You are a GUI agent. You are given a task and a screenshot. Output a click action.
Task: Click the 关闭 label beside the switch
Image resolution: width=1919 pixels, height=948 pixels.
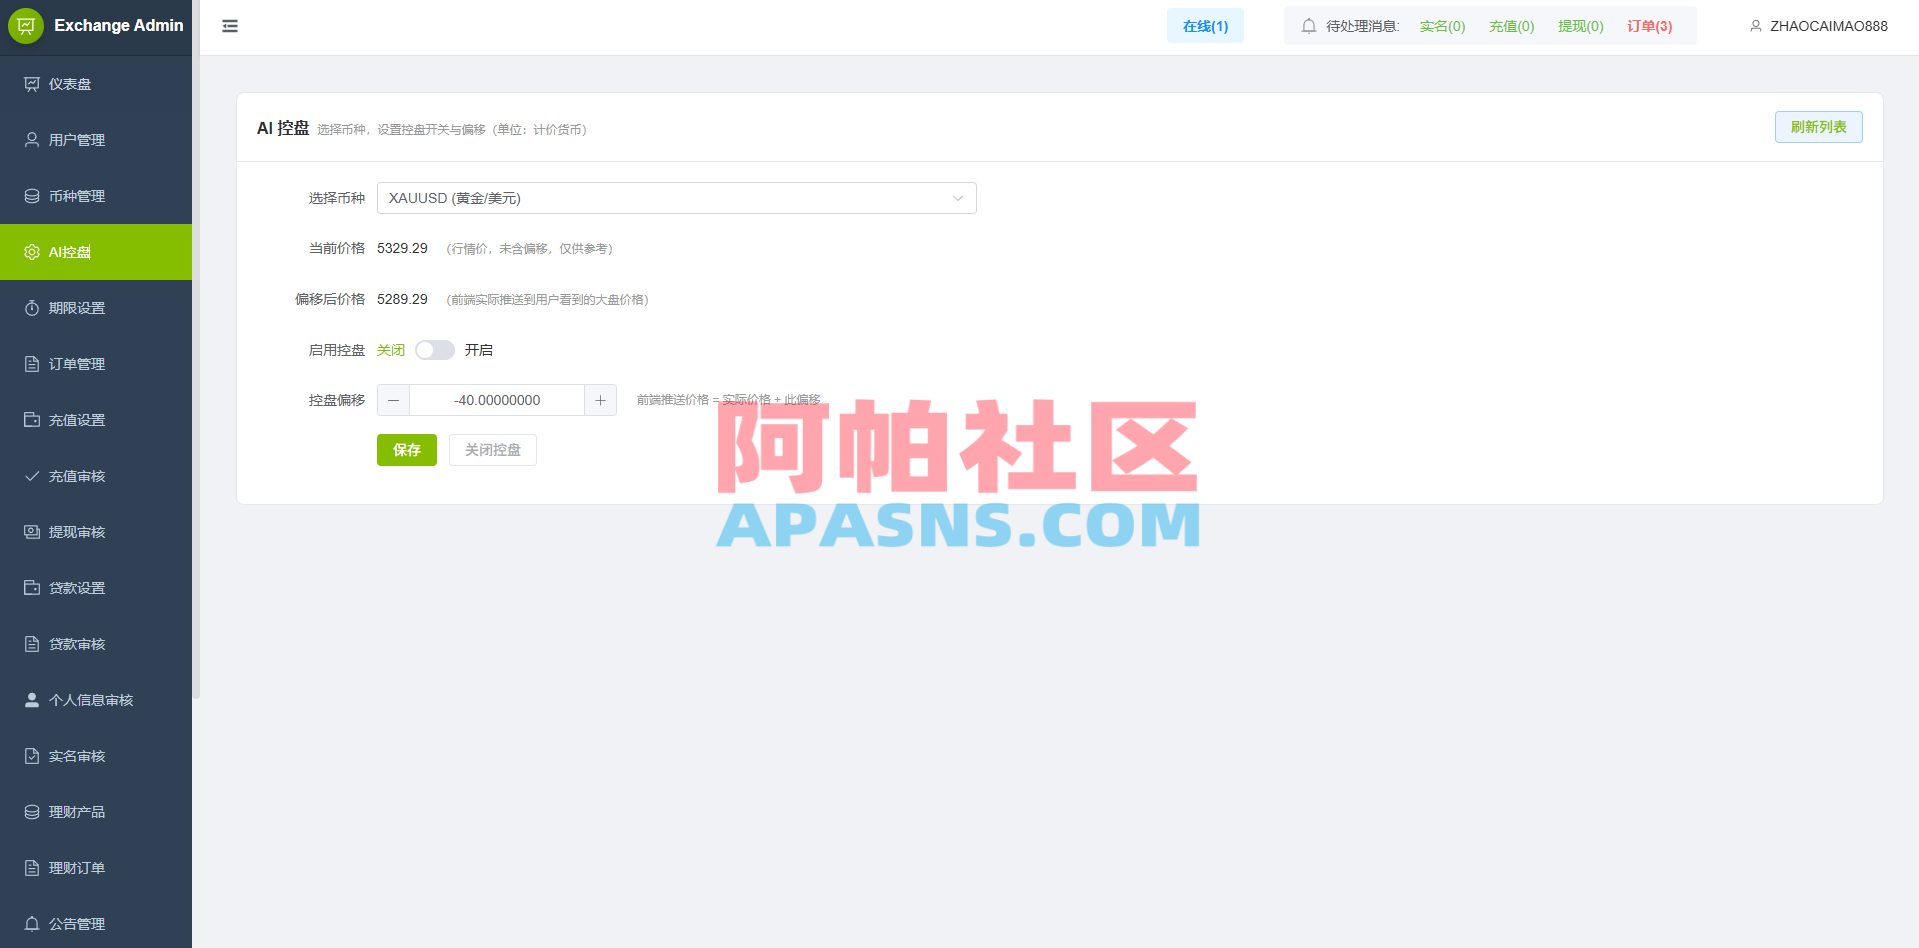(391, 350)
